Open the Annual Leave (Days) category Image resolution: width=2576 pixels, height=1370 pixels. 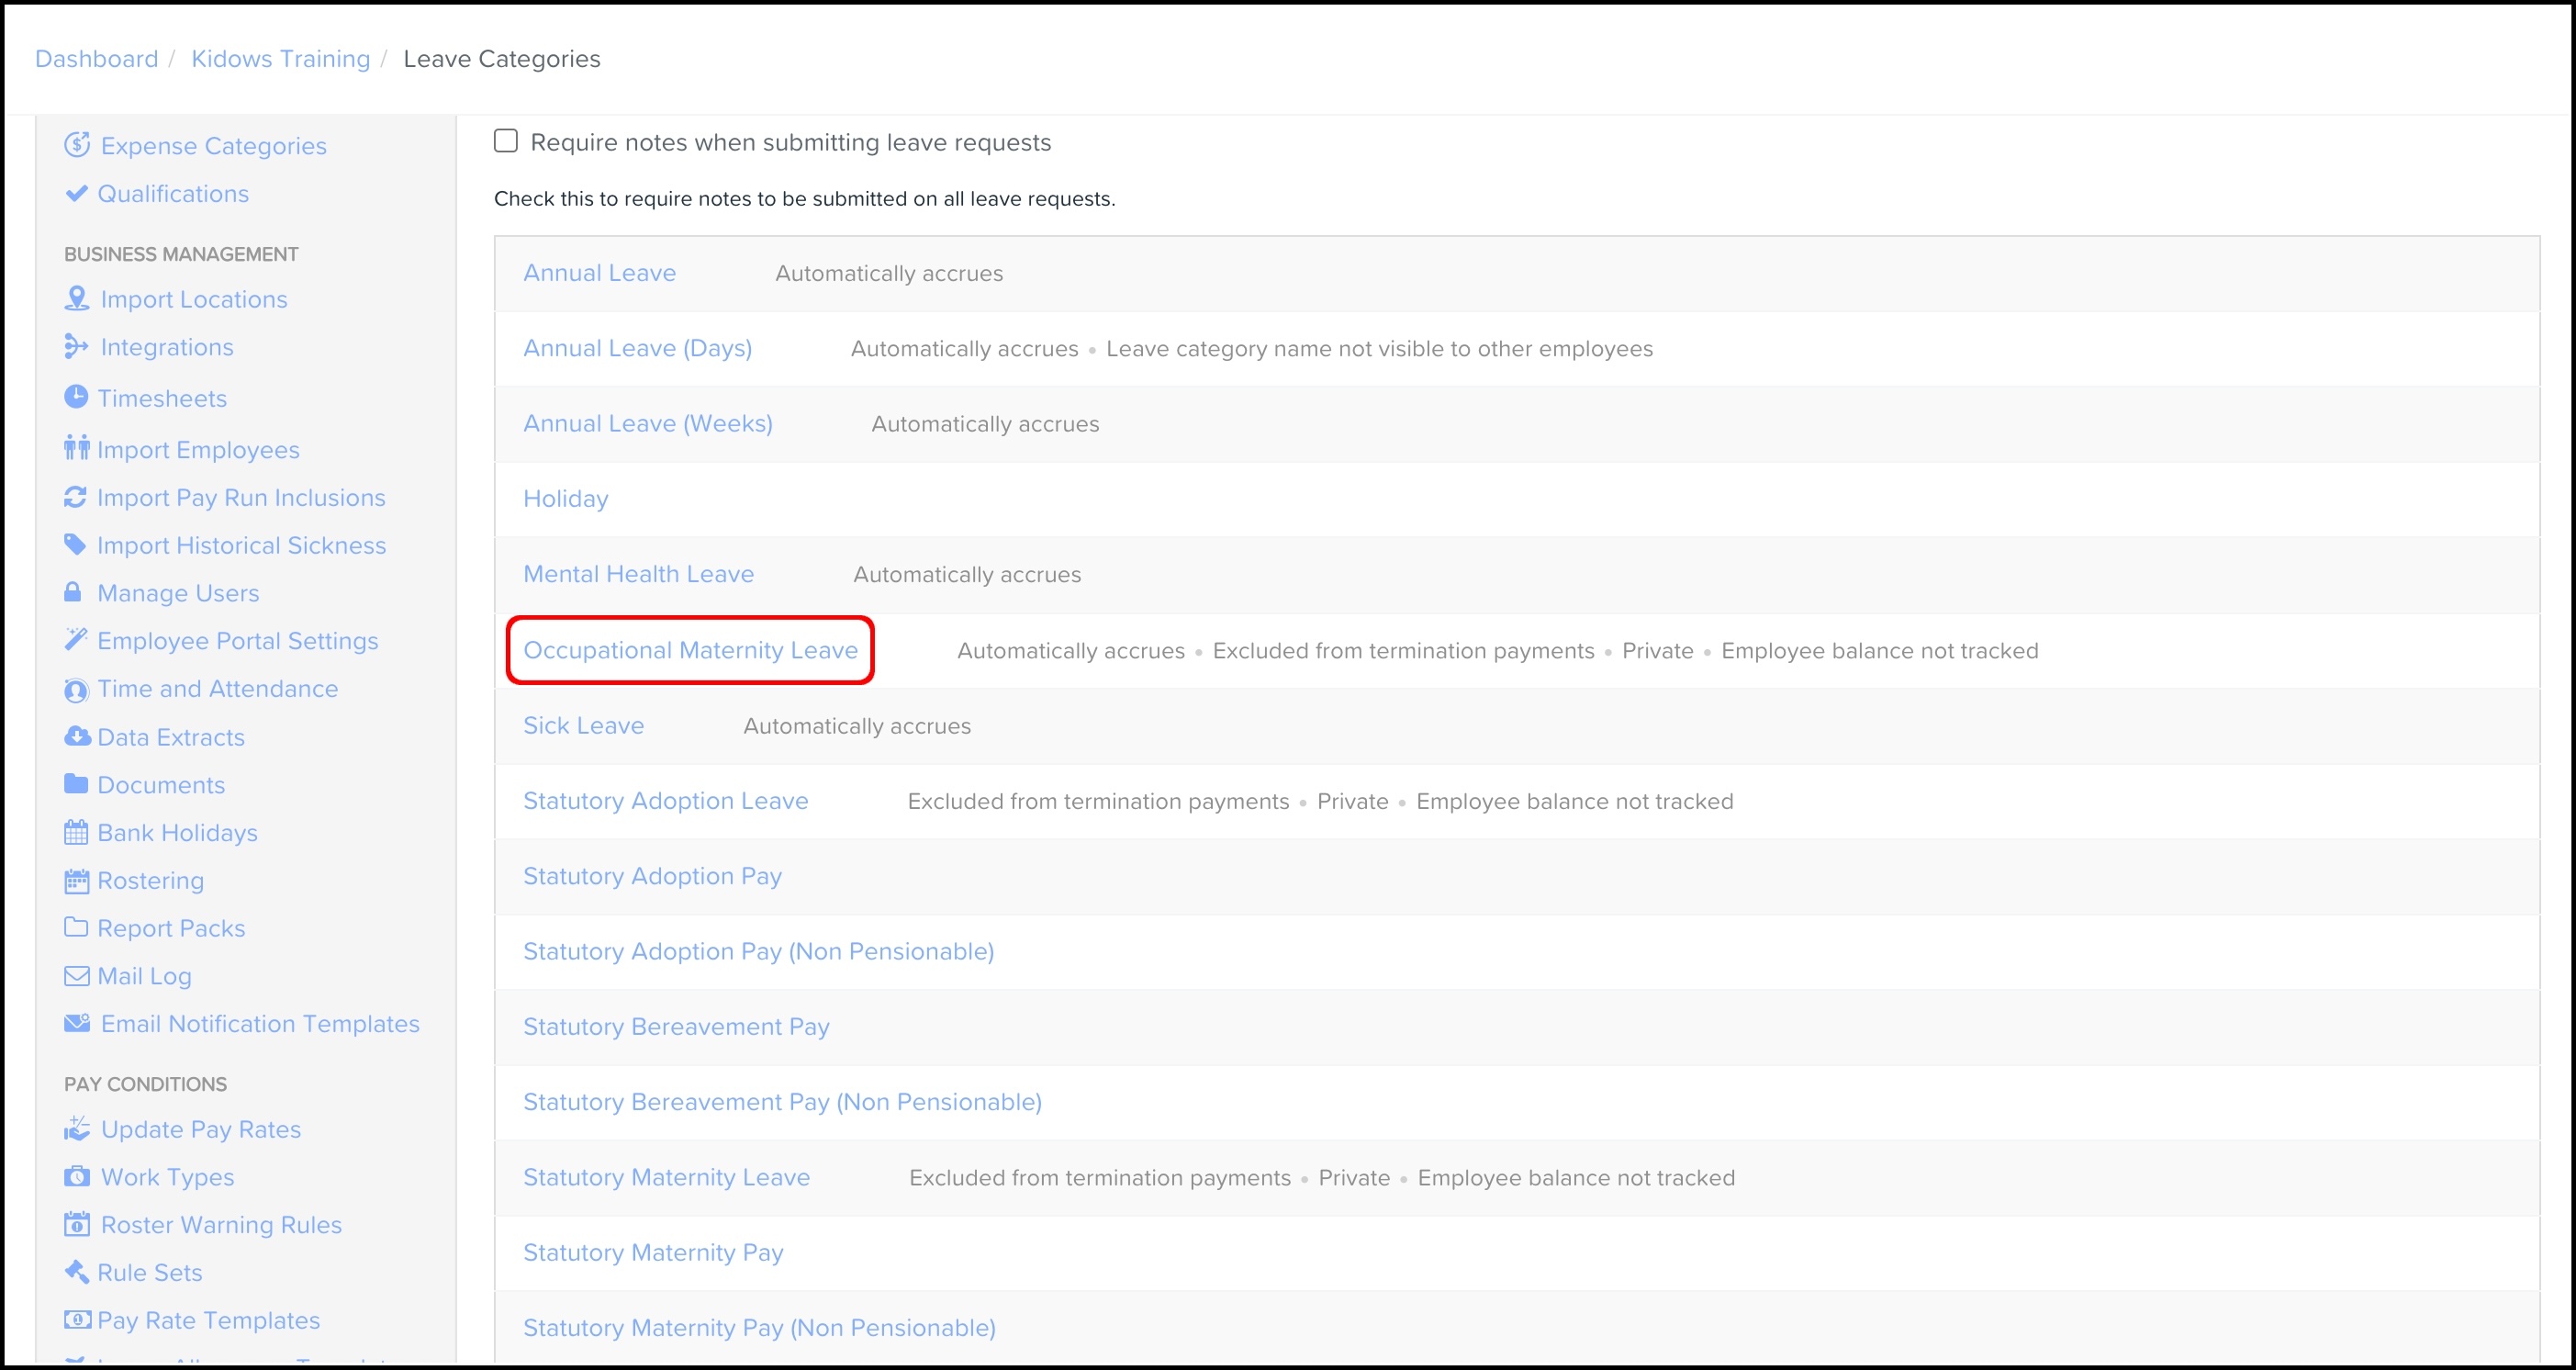pos(637,348)
